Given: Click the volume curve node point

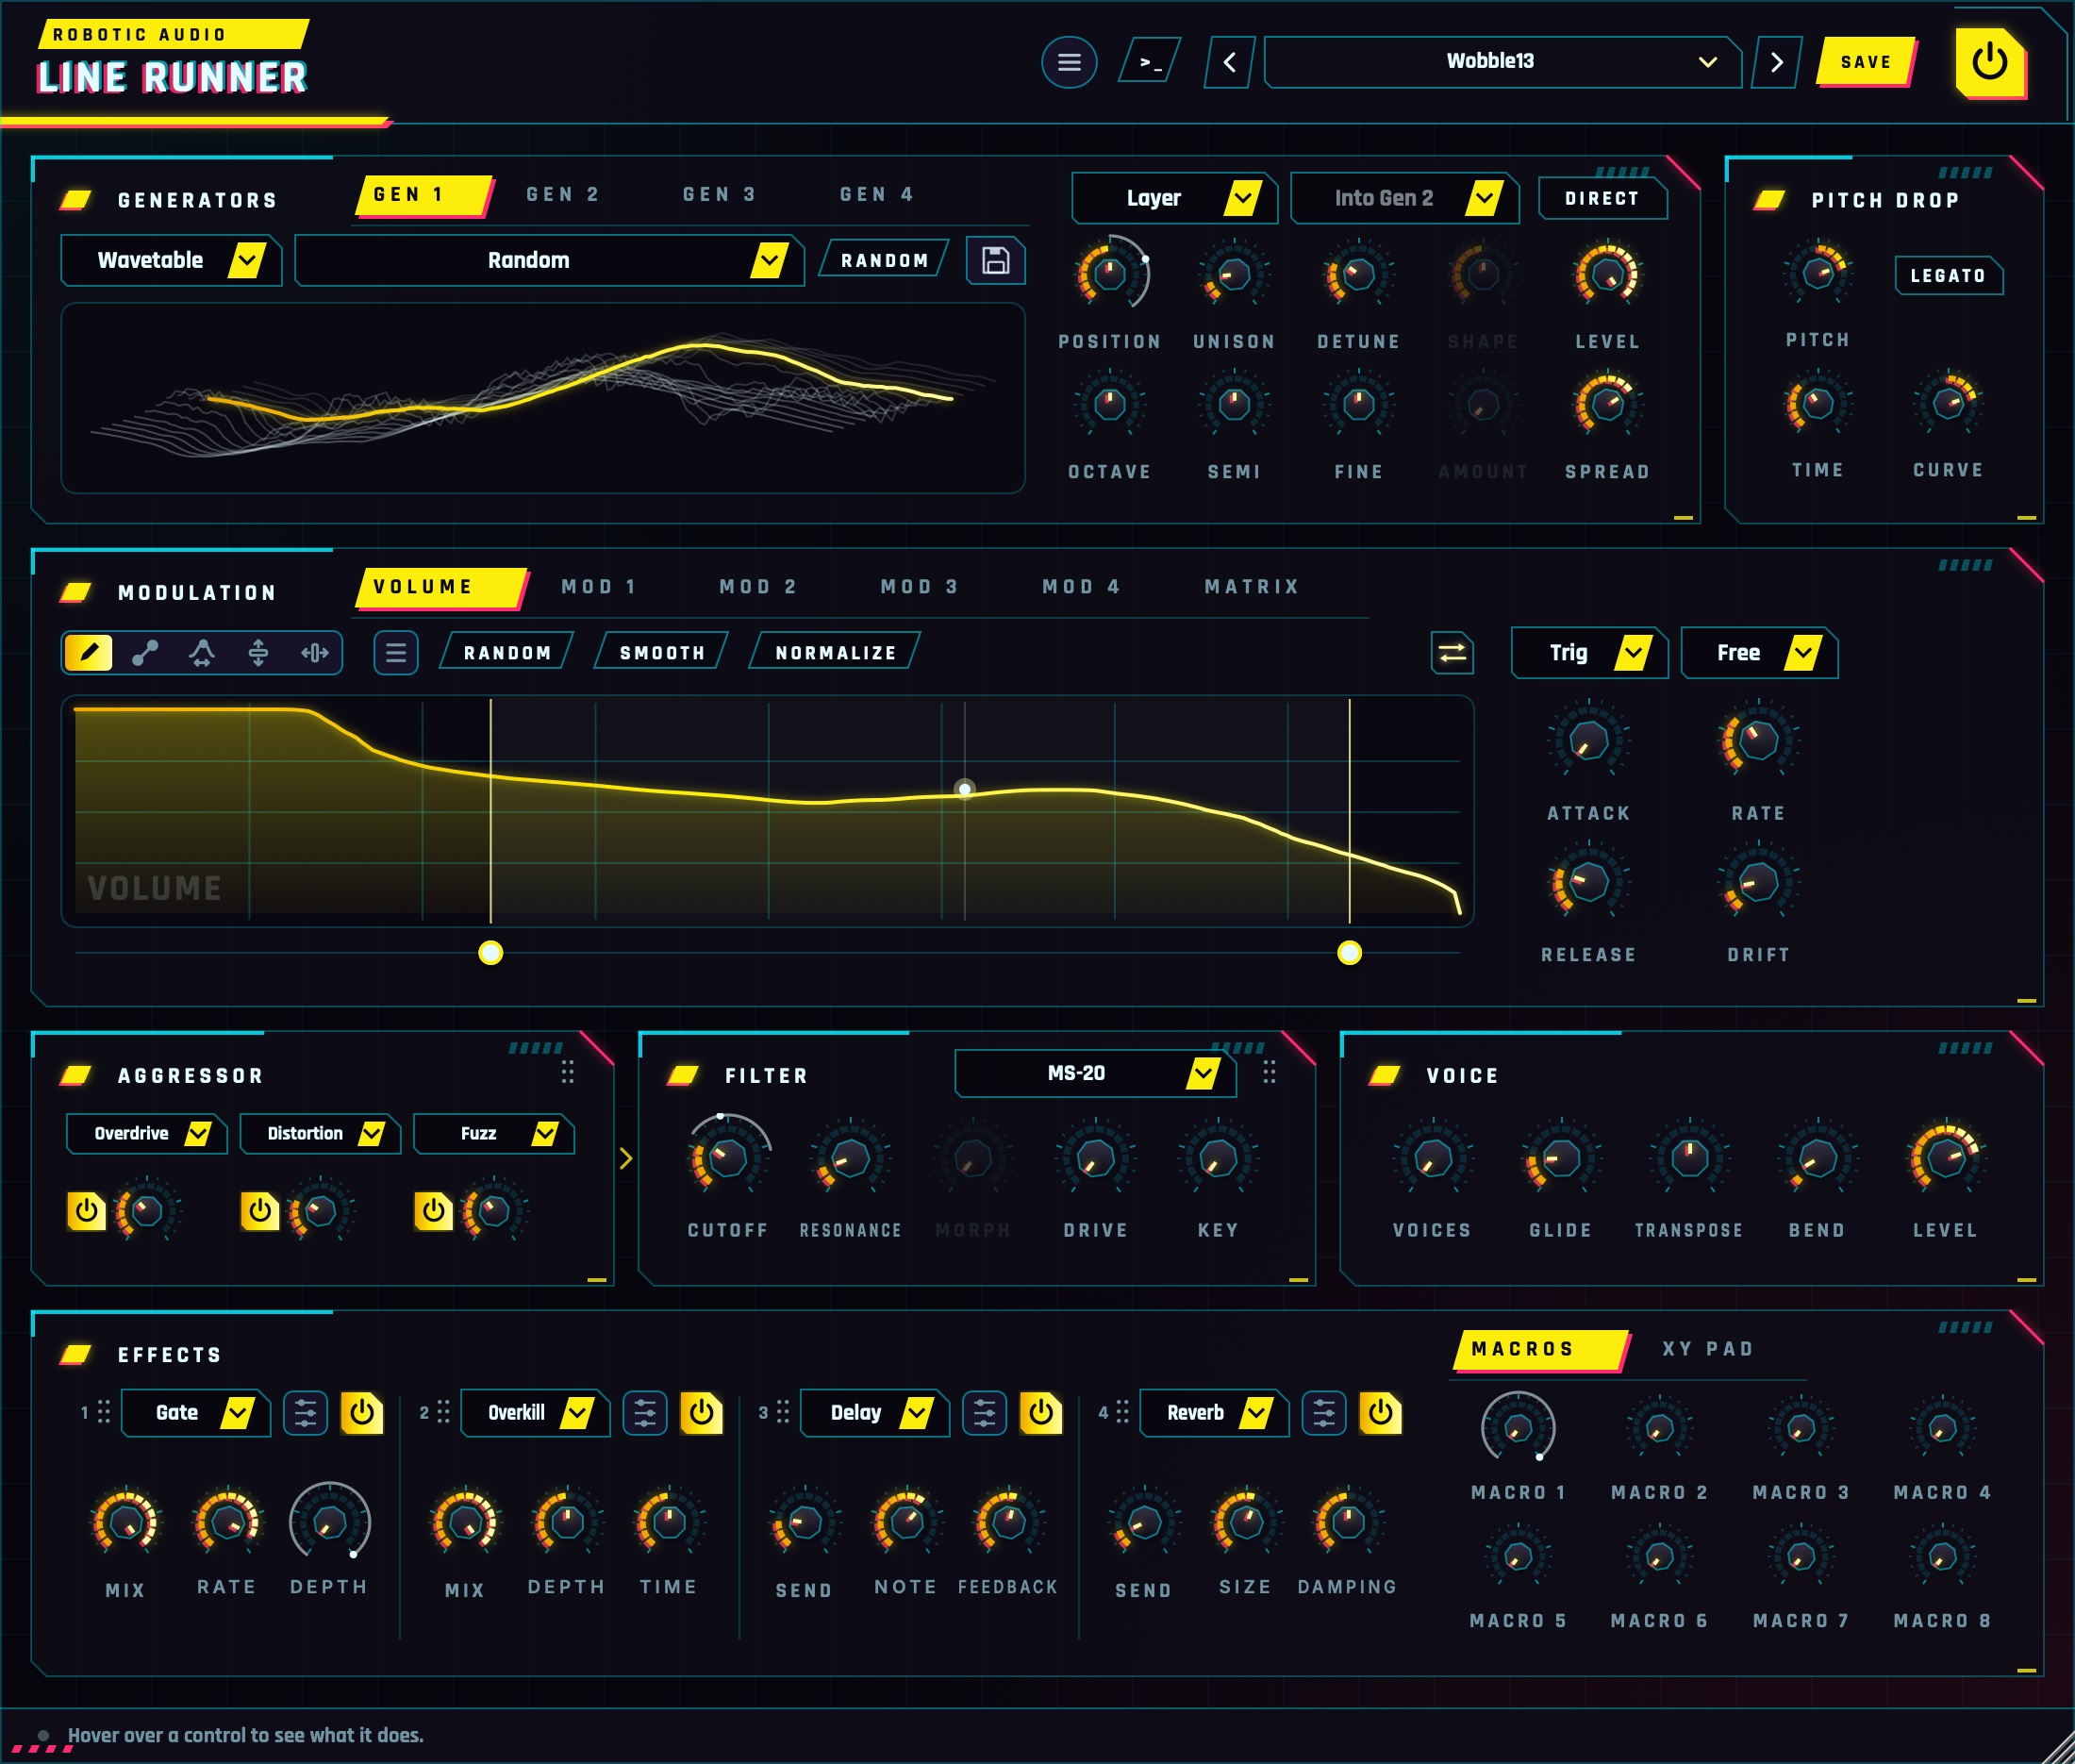Looking at the screenshot, I should [965, 789].
